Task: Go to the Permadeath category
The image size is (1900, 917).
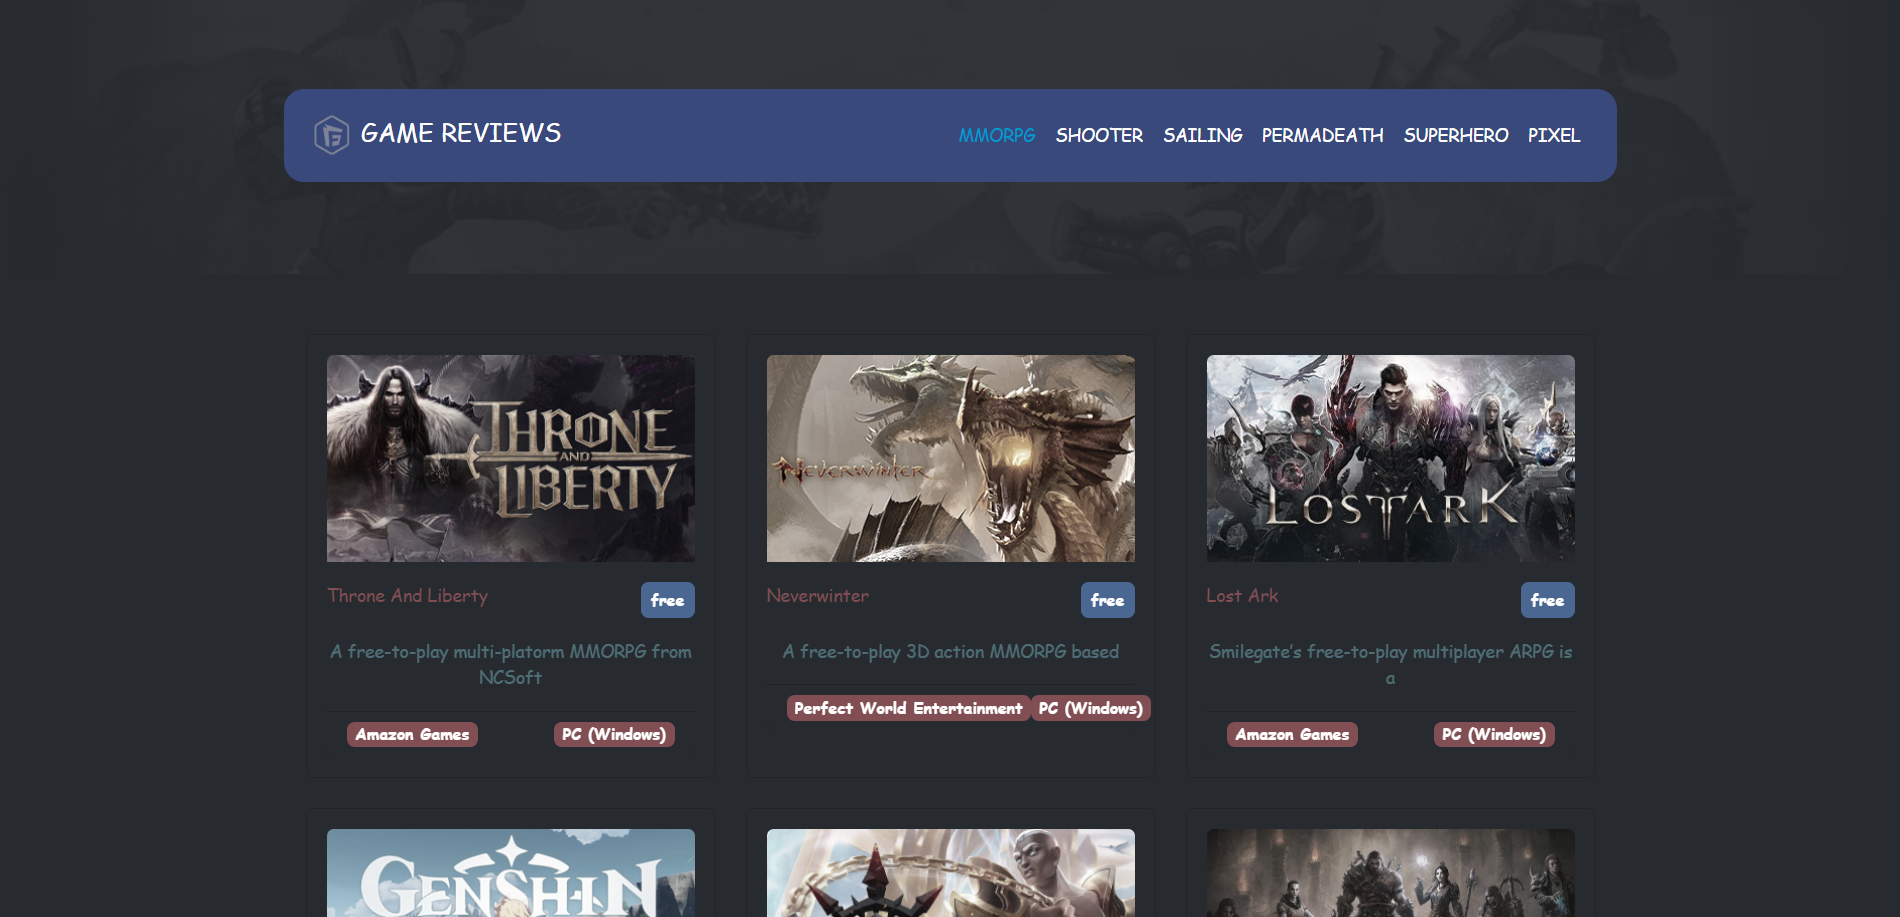Action: tap(1322, 135)
